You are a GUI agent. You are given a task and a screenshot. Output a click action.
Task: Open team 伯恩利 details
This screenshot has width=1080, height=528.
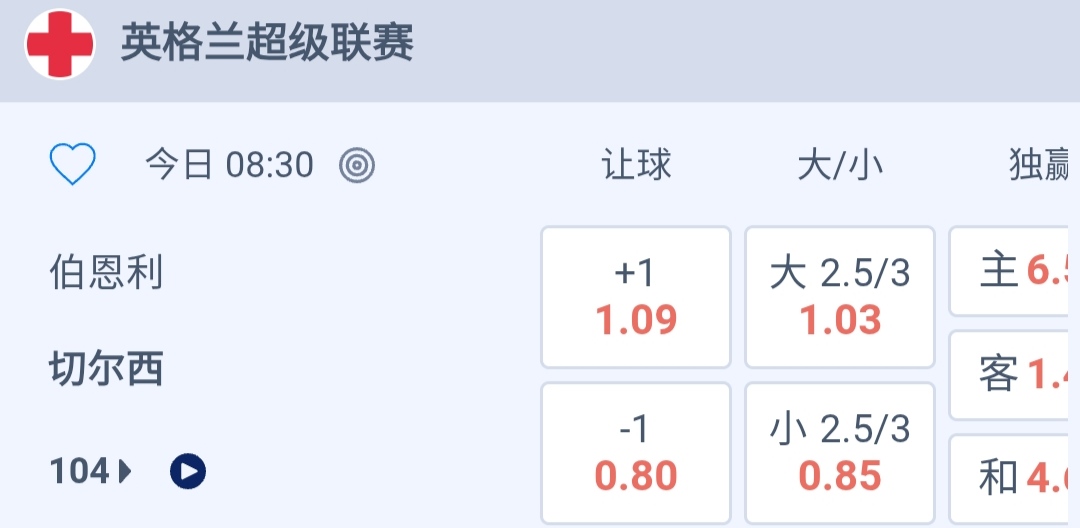click(x=106, y=272)
